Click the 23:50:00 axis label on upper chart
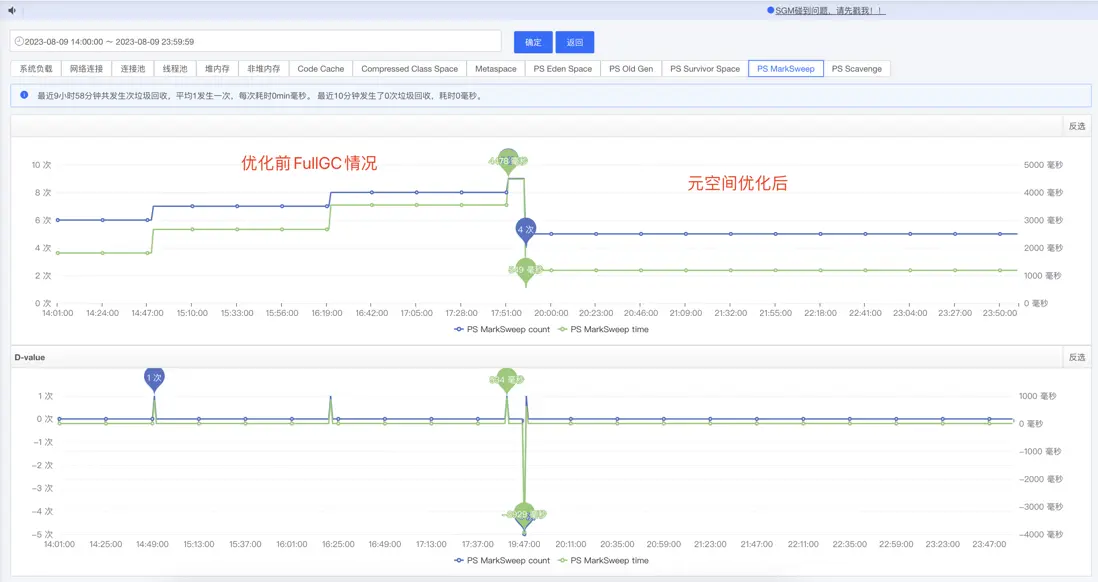Viewport: 1098px width, 582px height. (x=999, y=313)
